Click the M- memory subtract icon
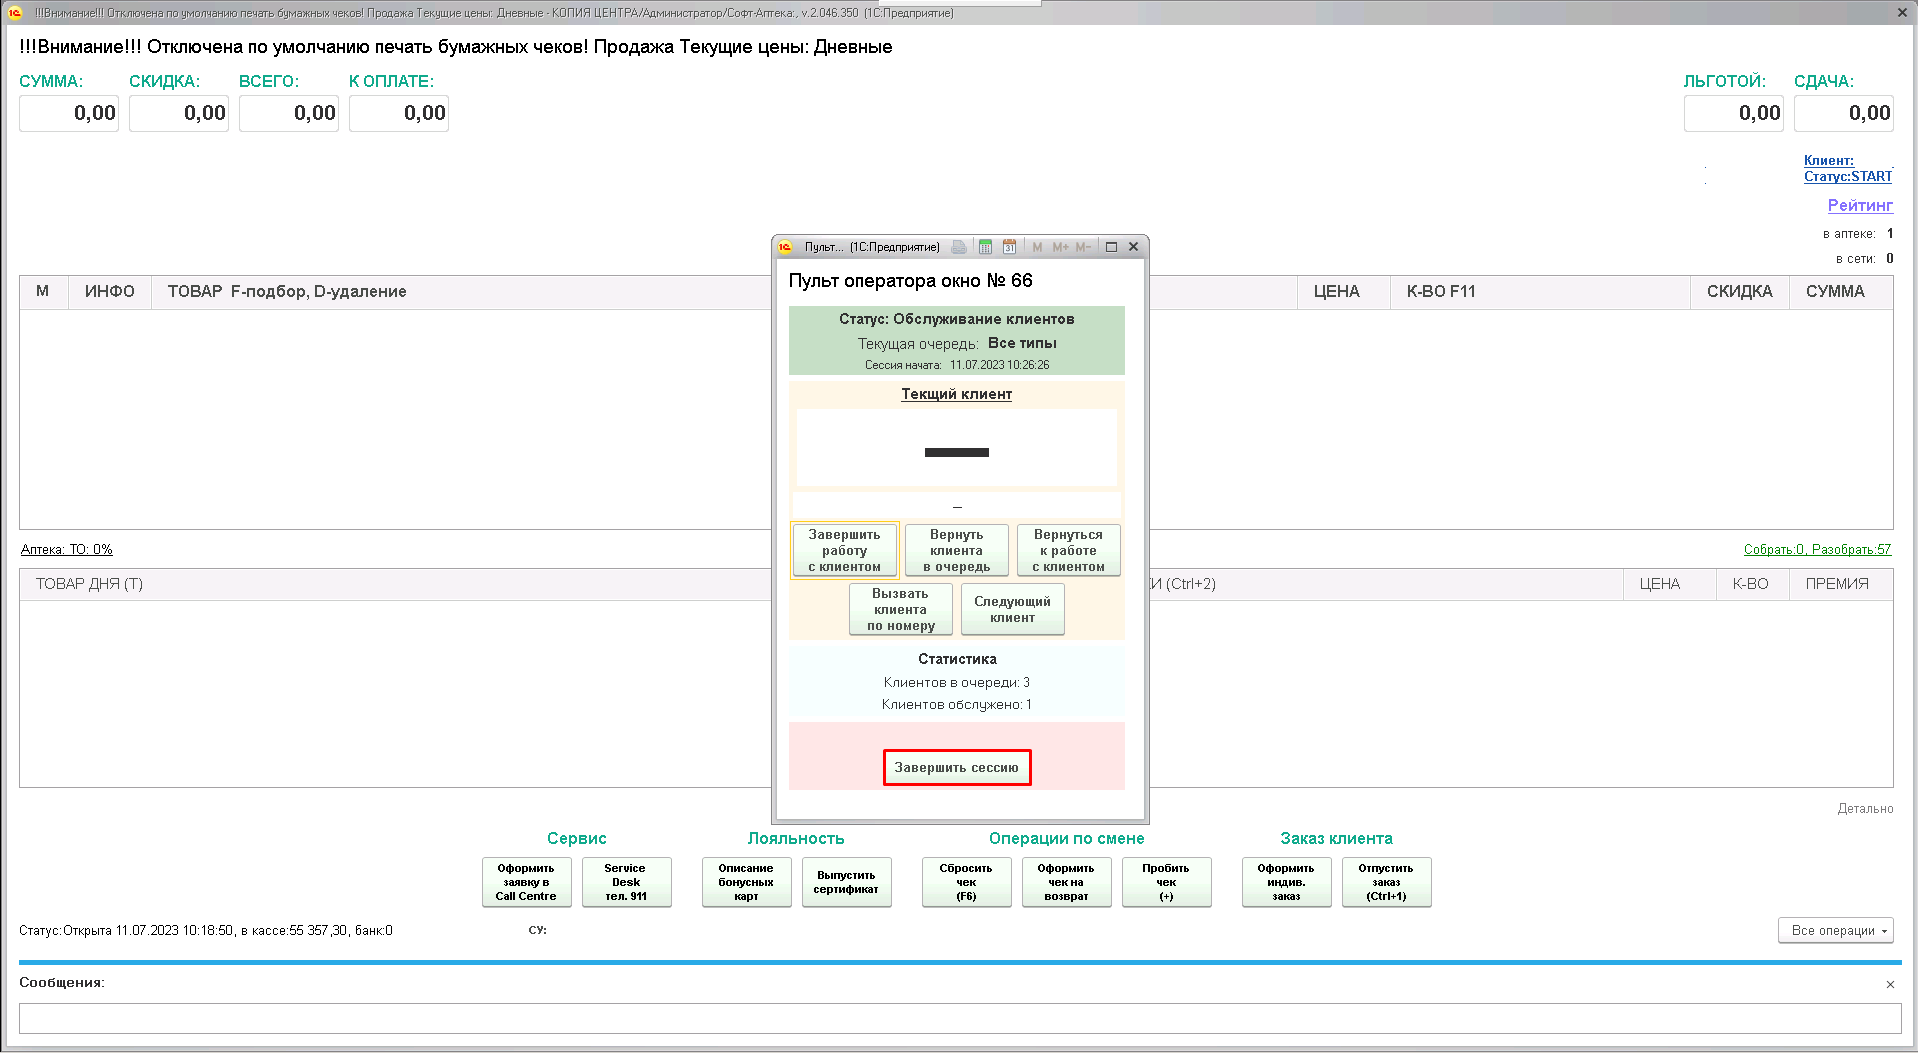This screenshot has height=1053, width=1918. 1083,247
